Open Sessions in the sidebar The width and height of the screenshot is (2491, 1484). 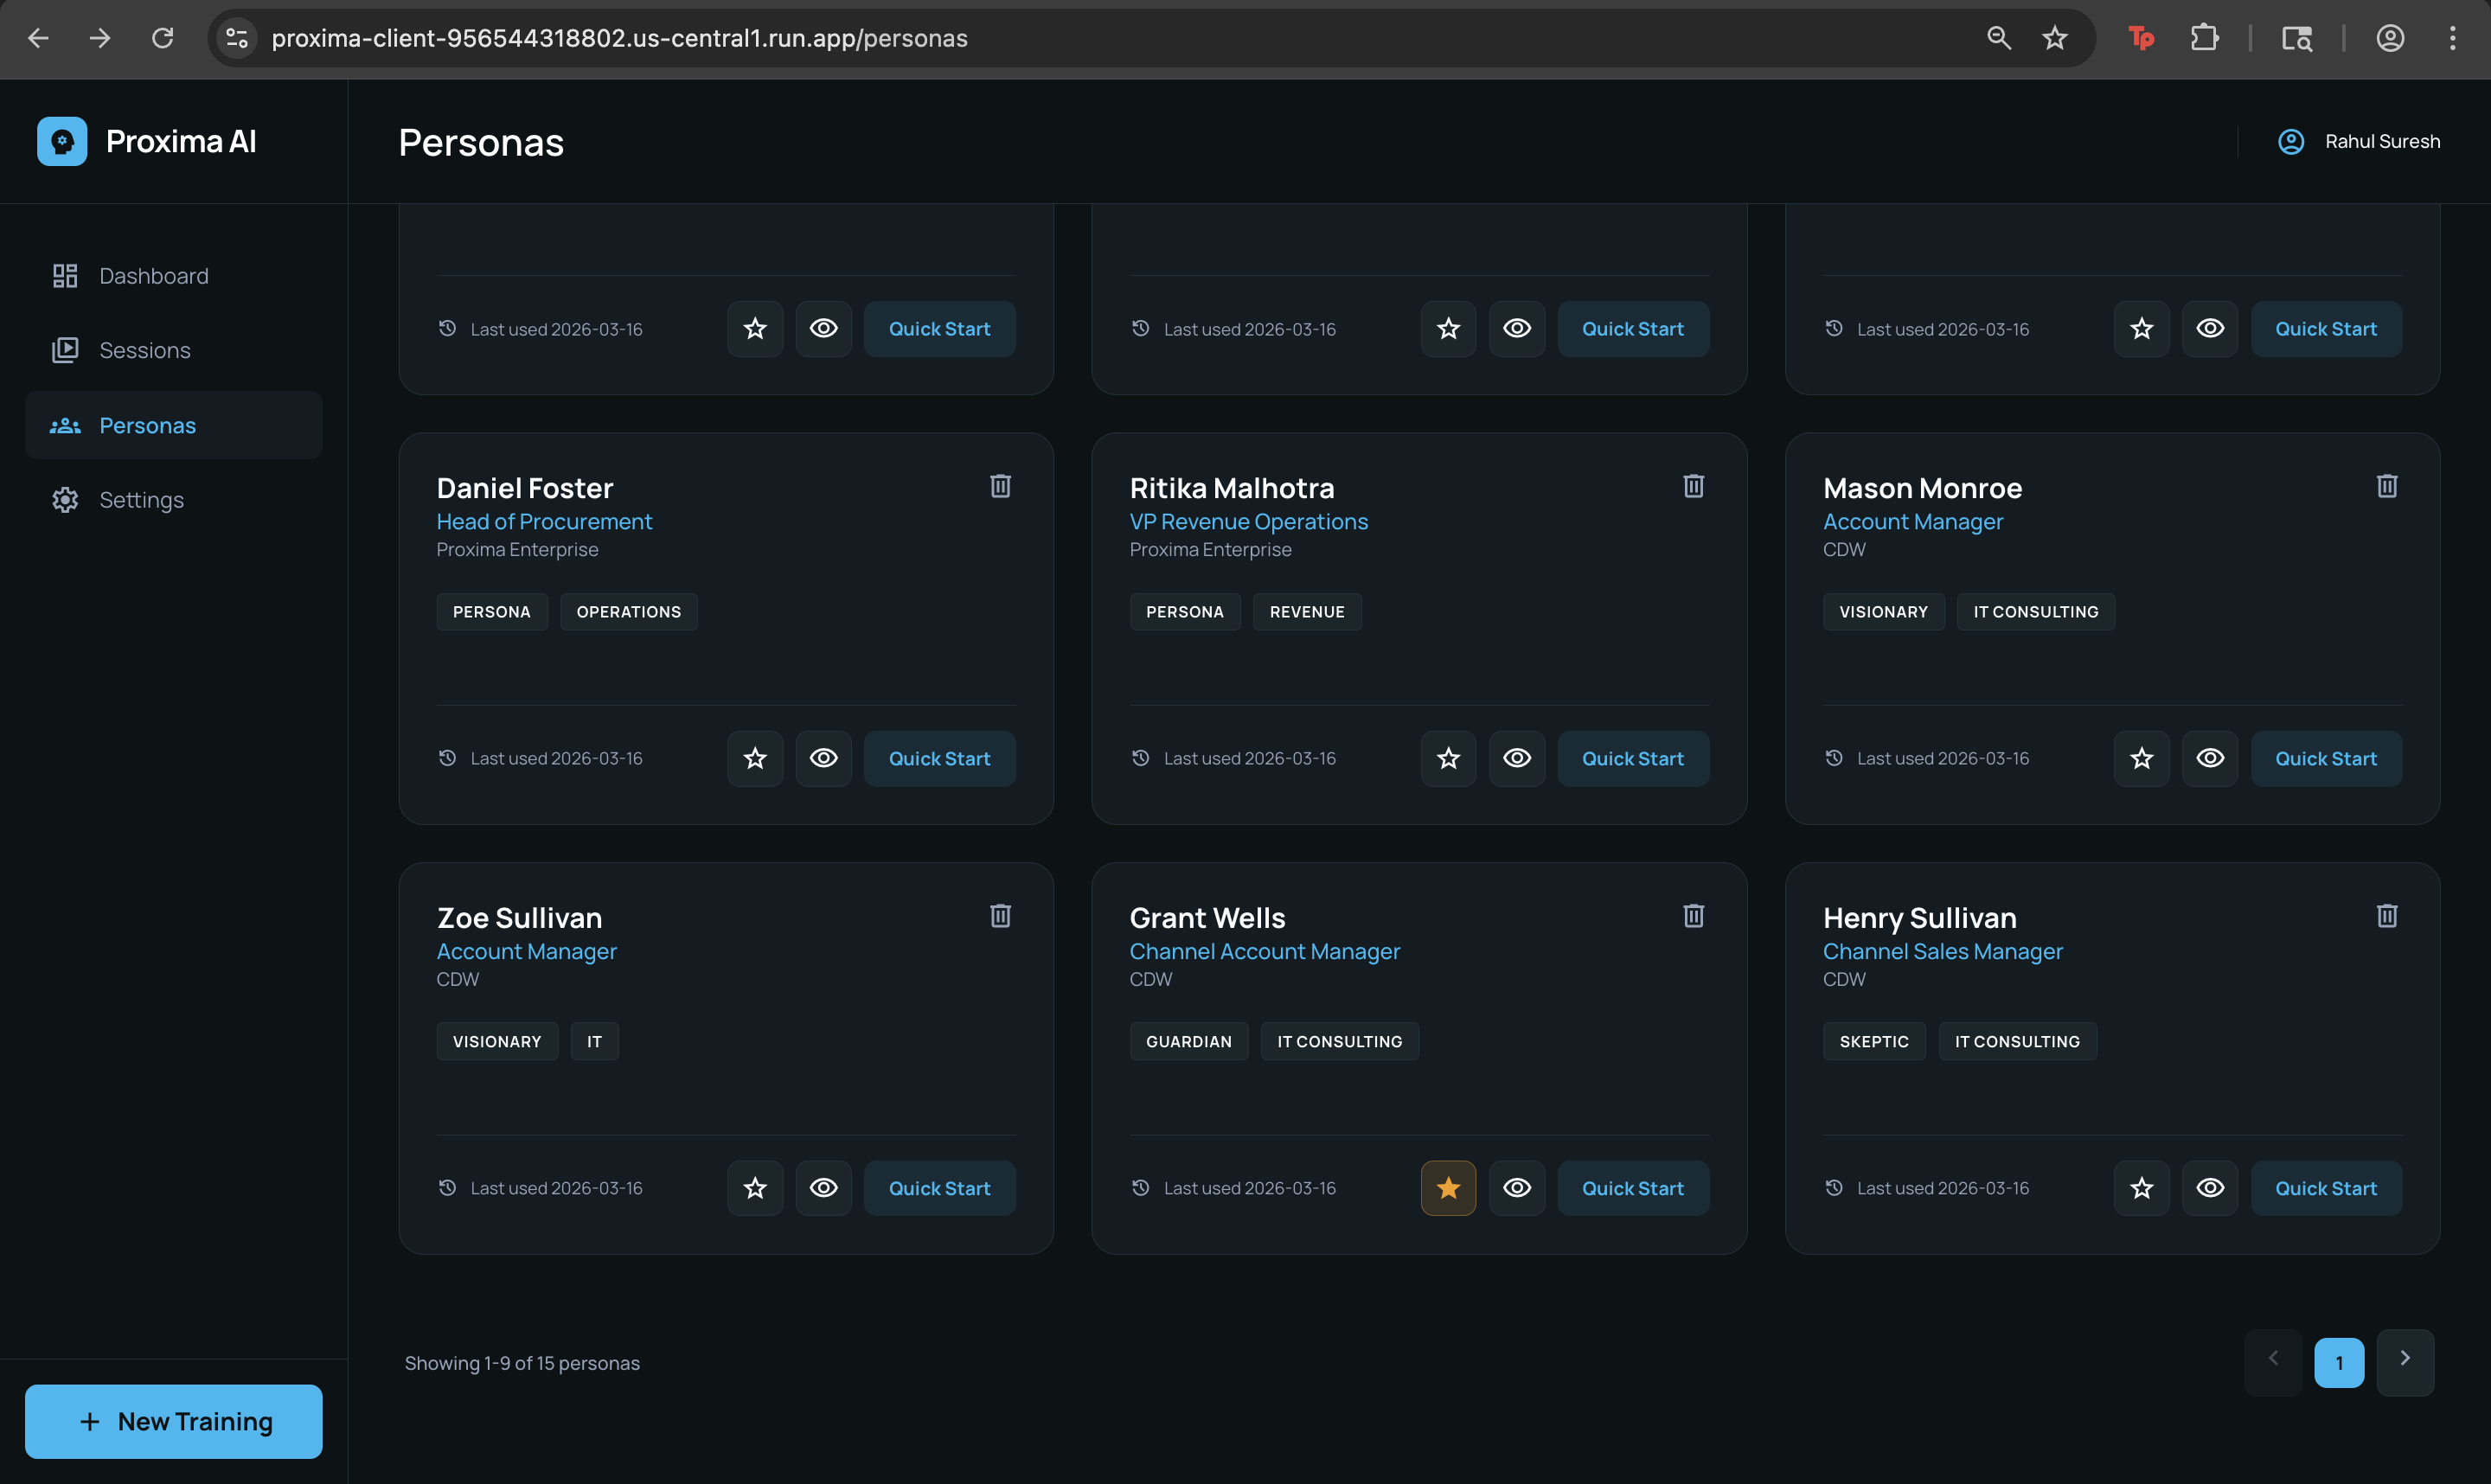pyautogui.click(x=144, y=350)
